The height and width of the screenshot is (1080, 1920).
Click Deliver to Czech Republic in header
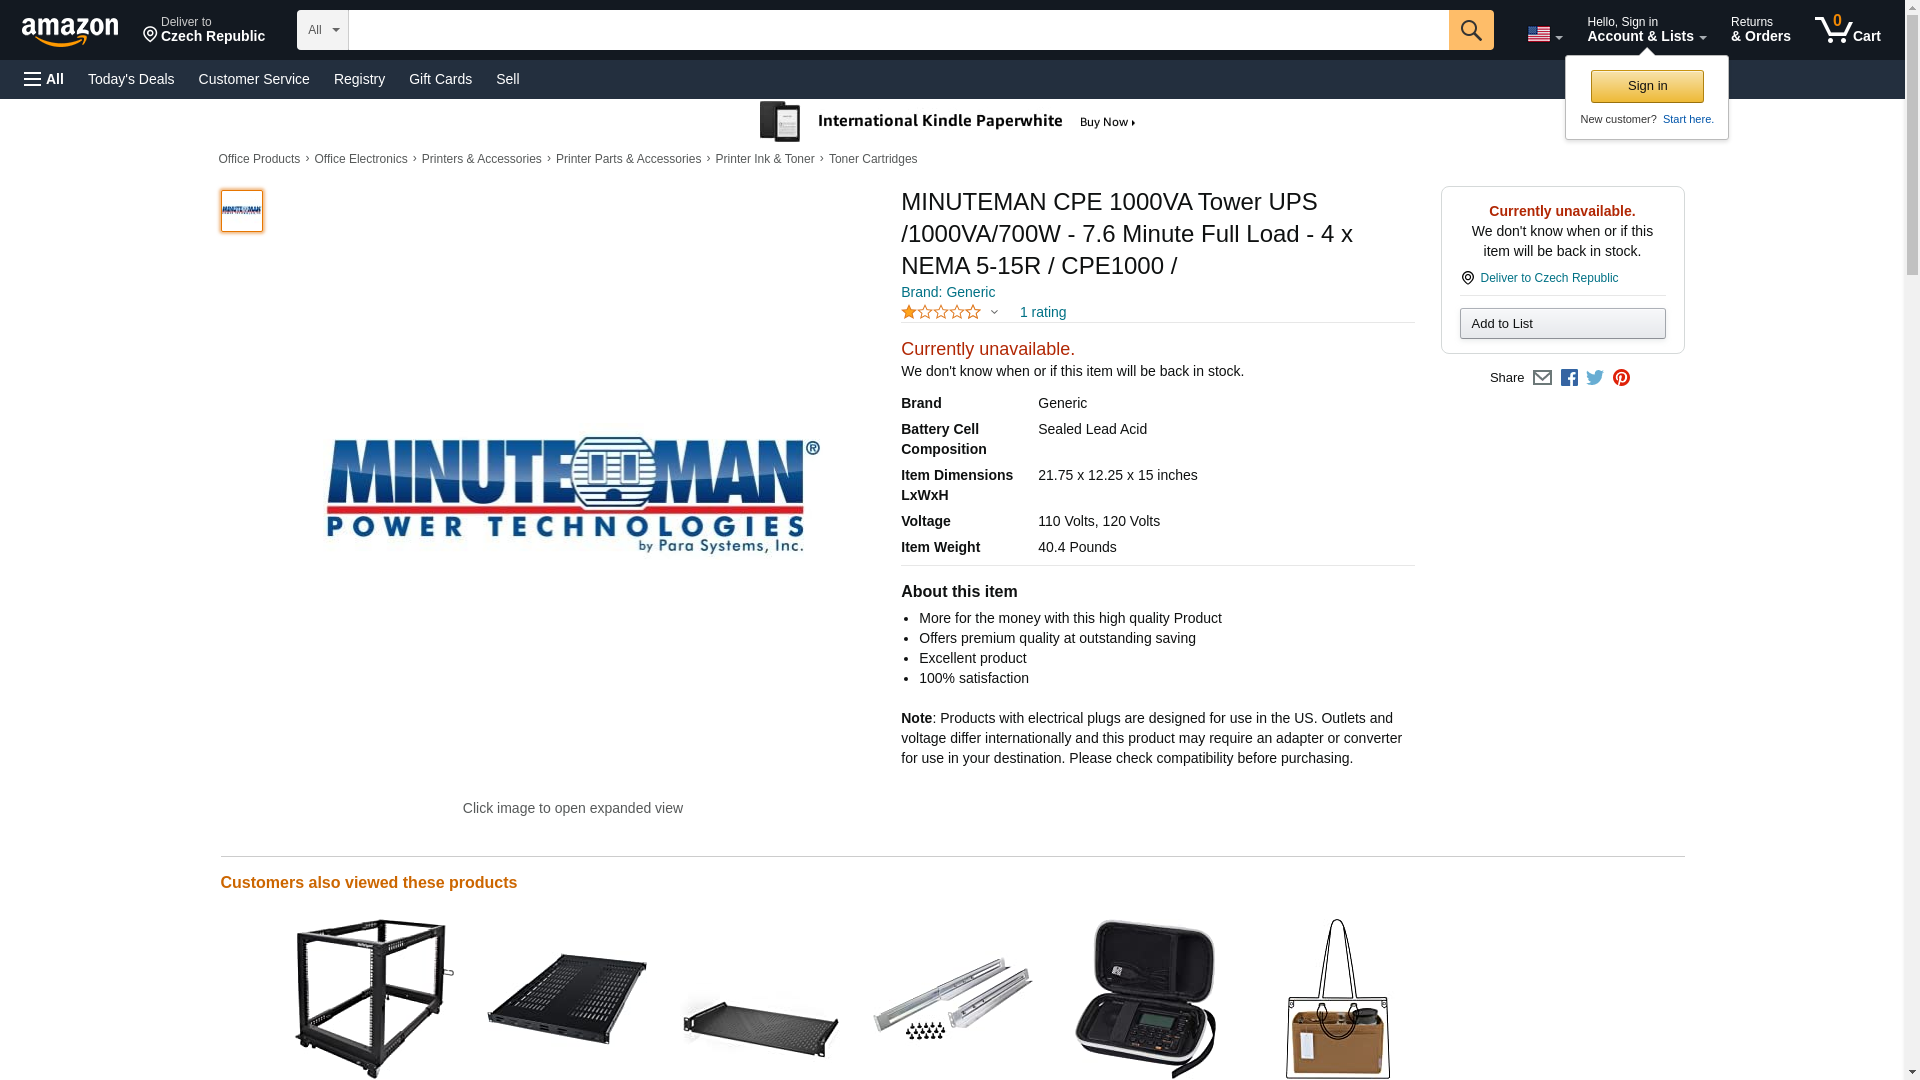point(204,30)
